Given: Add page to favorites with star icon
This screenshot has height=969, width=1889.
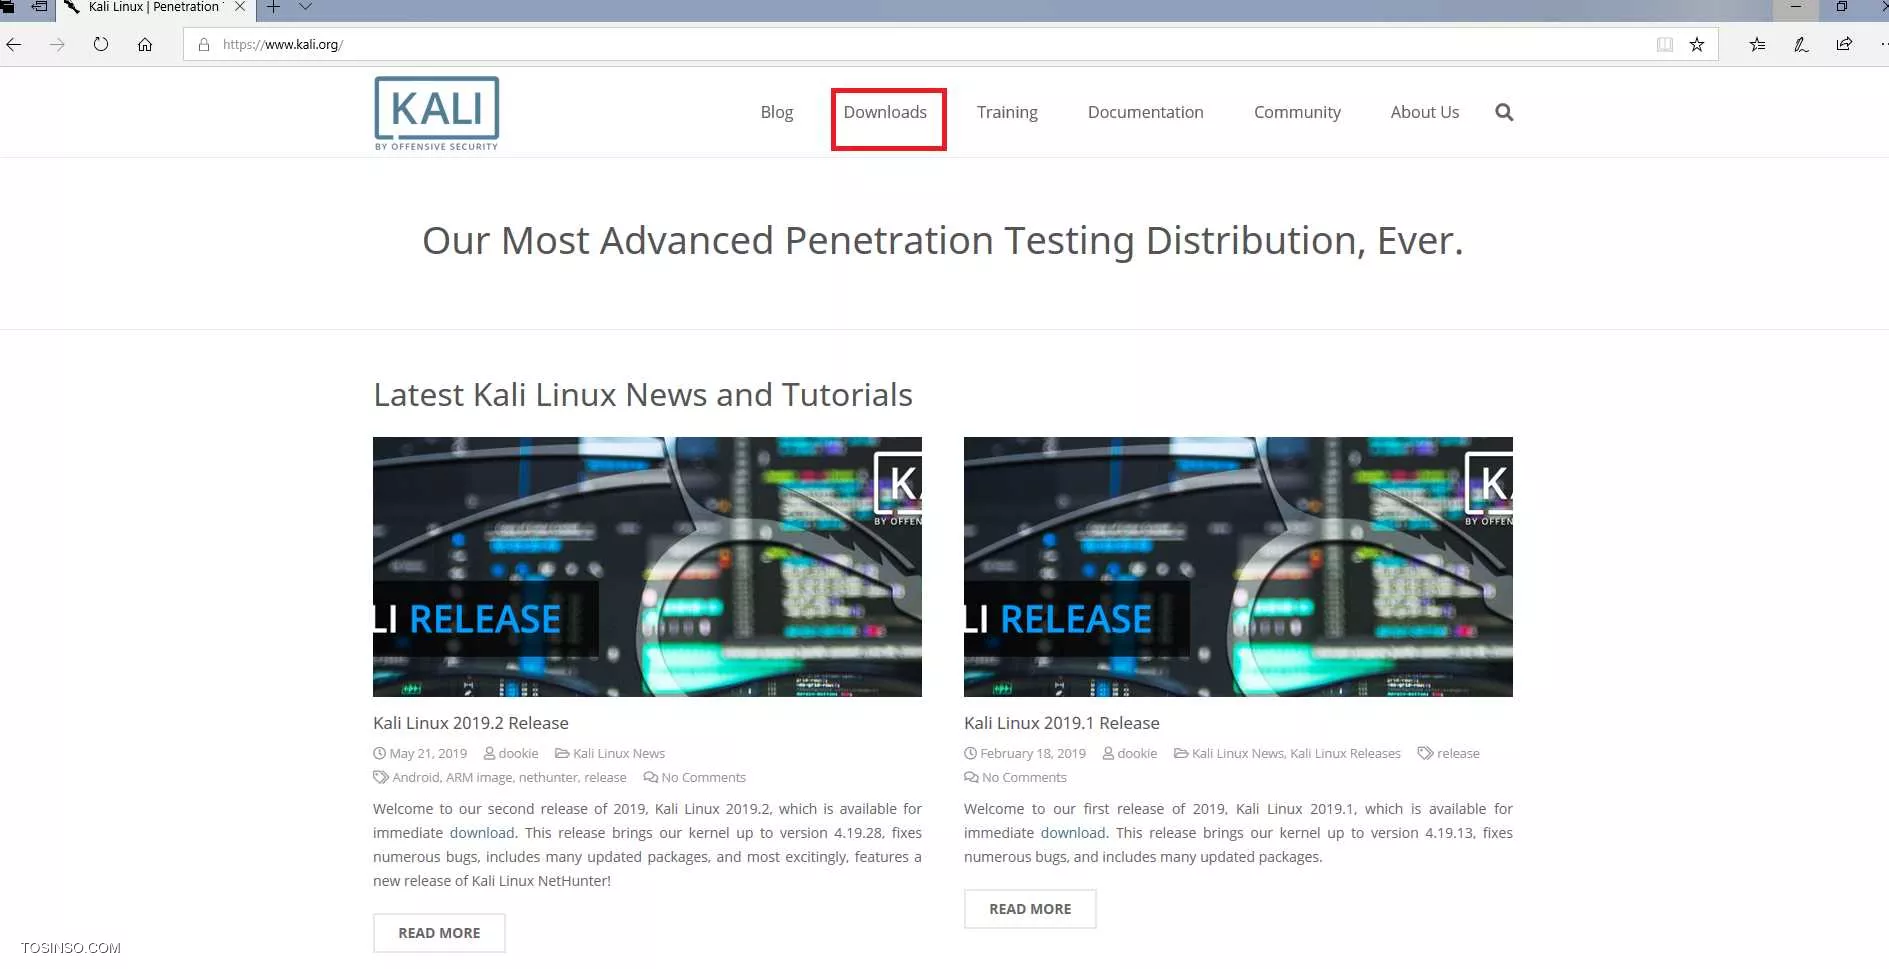Looking at the screenshot, I should 1697,44.
